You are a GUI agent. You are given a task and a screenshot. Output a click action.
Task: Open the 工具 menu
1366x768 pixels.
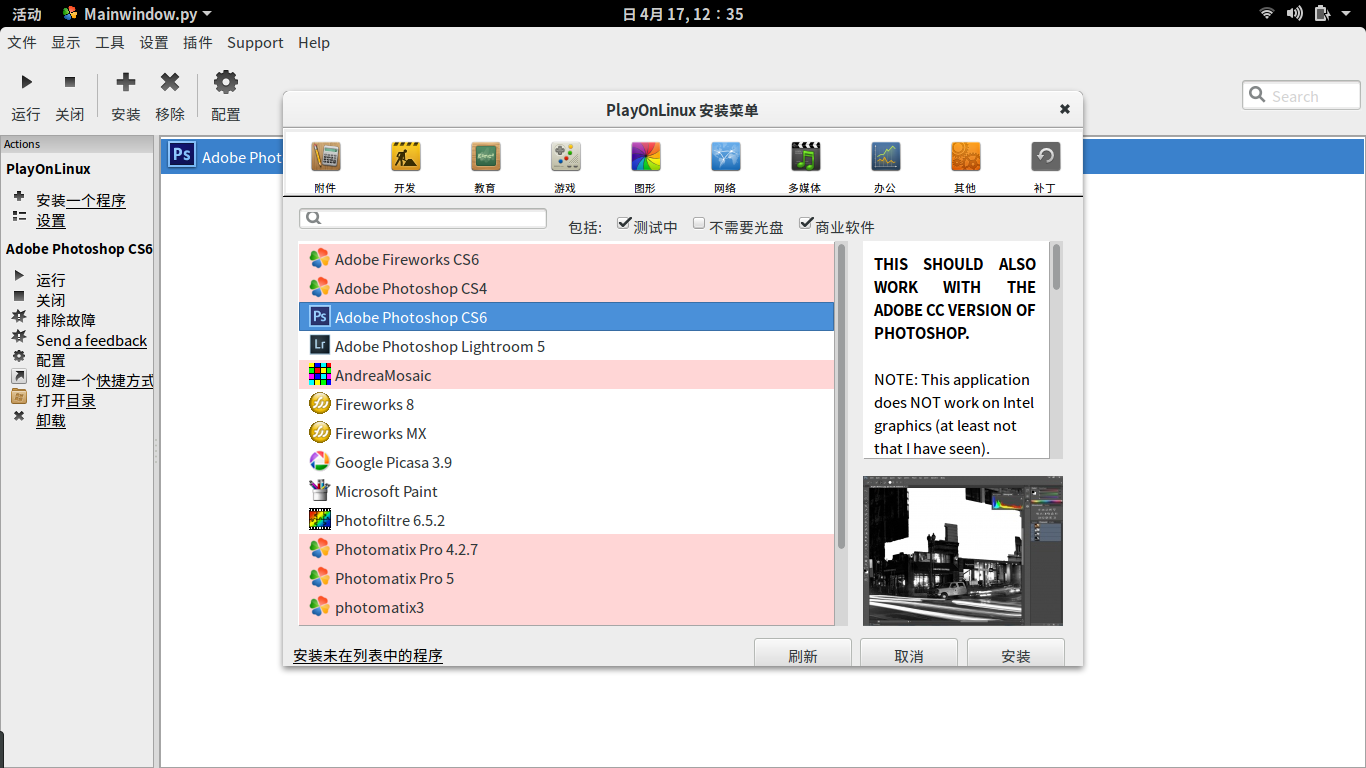point(110,42)
